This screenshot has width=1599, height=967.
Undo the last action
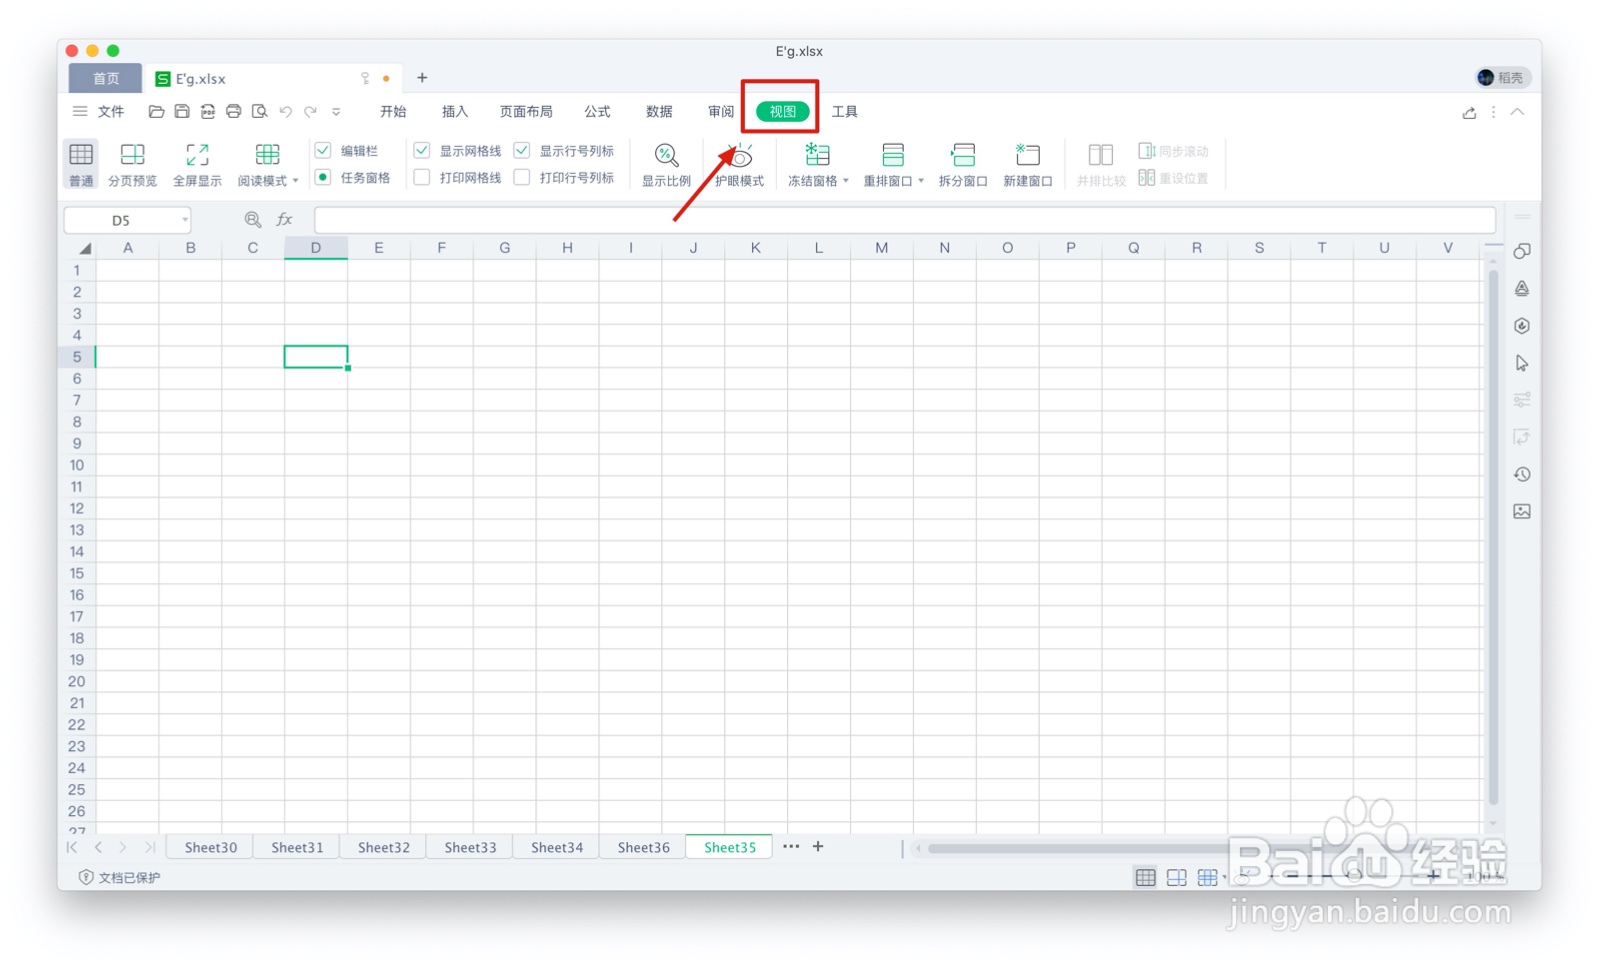pos(286,112)
